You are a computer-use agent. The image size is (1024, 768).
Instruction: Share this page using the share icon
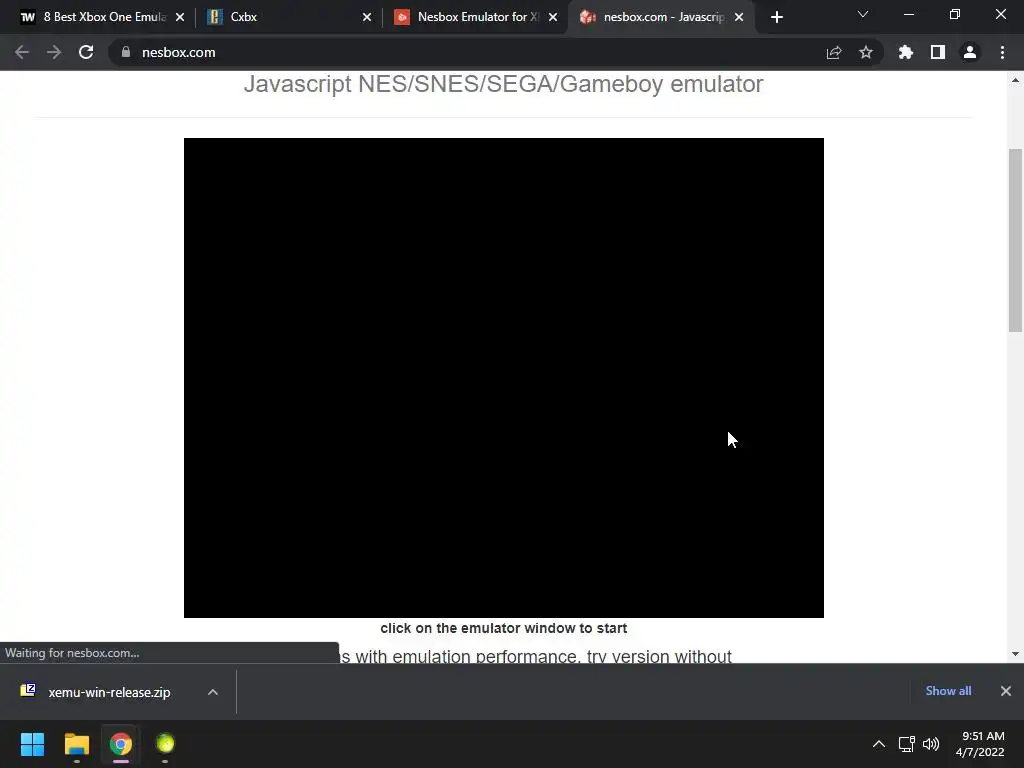pos(834,52)
